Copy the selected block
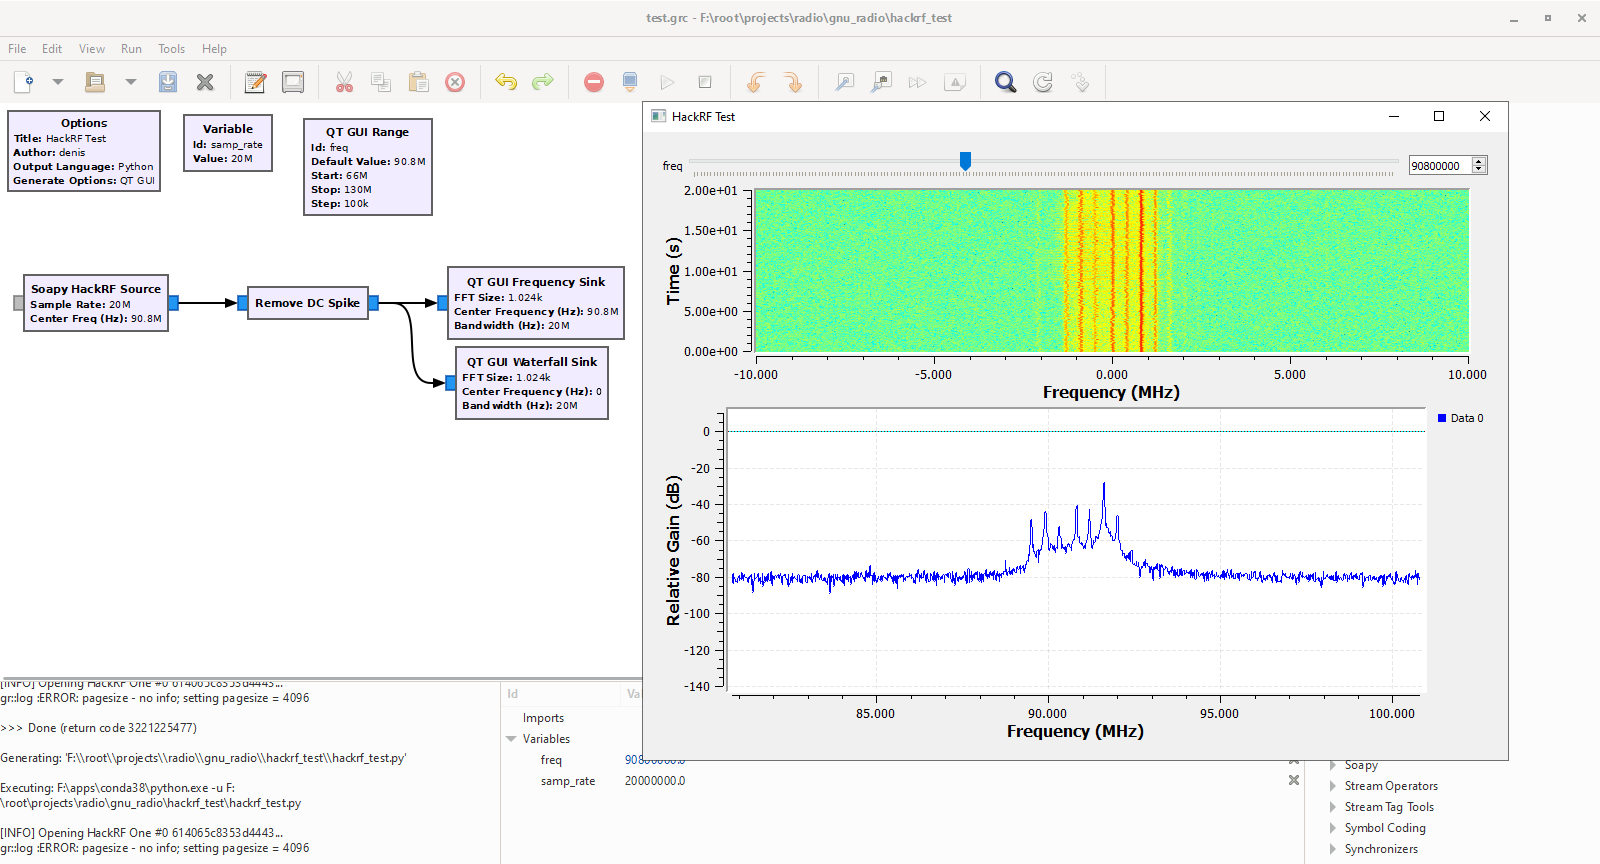Viewport: 1600px width, 864px height. pos(381,82)
